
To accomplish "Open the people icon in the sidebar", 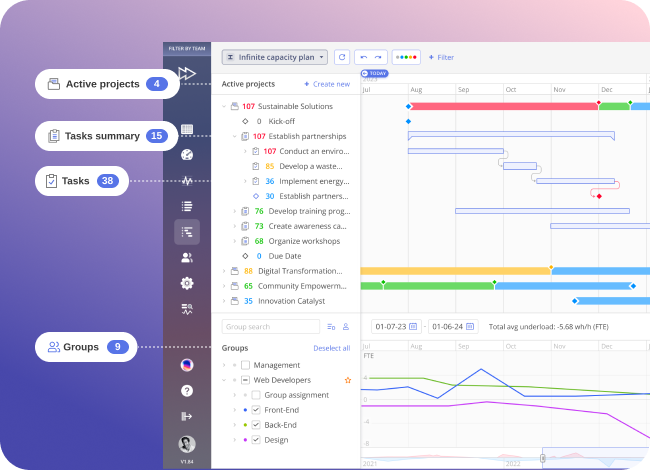I will coord(187,257).
